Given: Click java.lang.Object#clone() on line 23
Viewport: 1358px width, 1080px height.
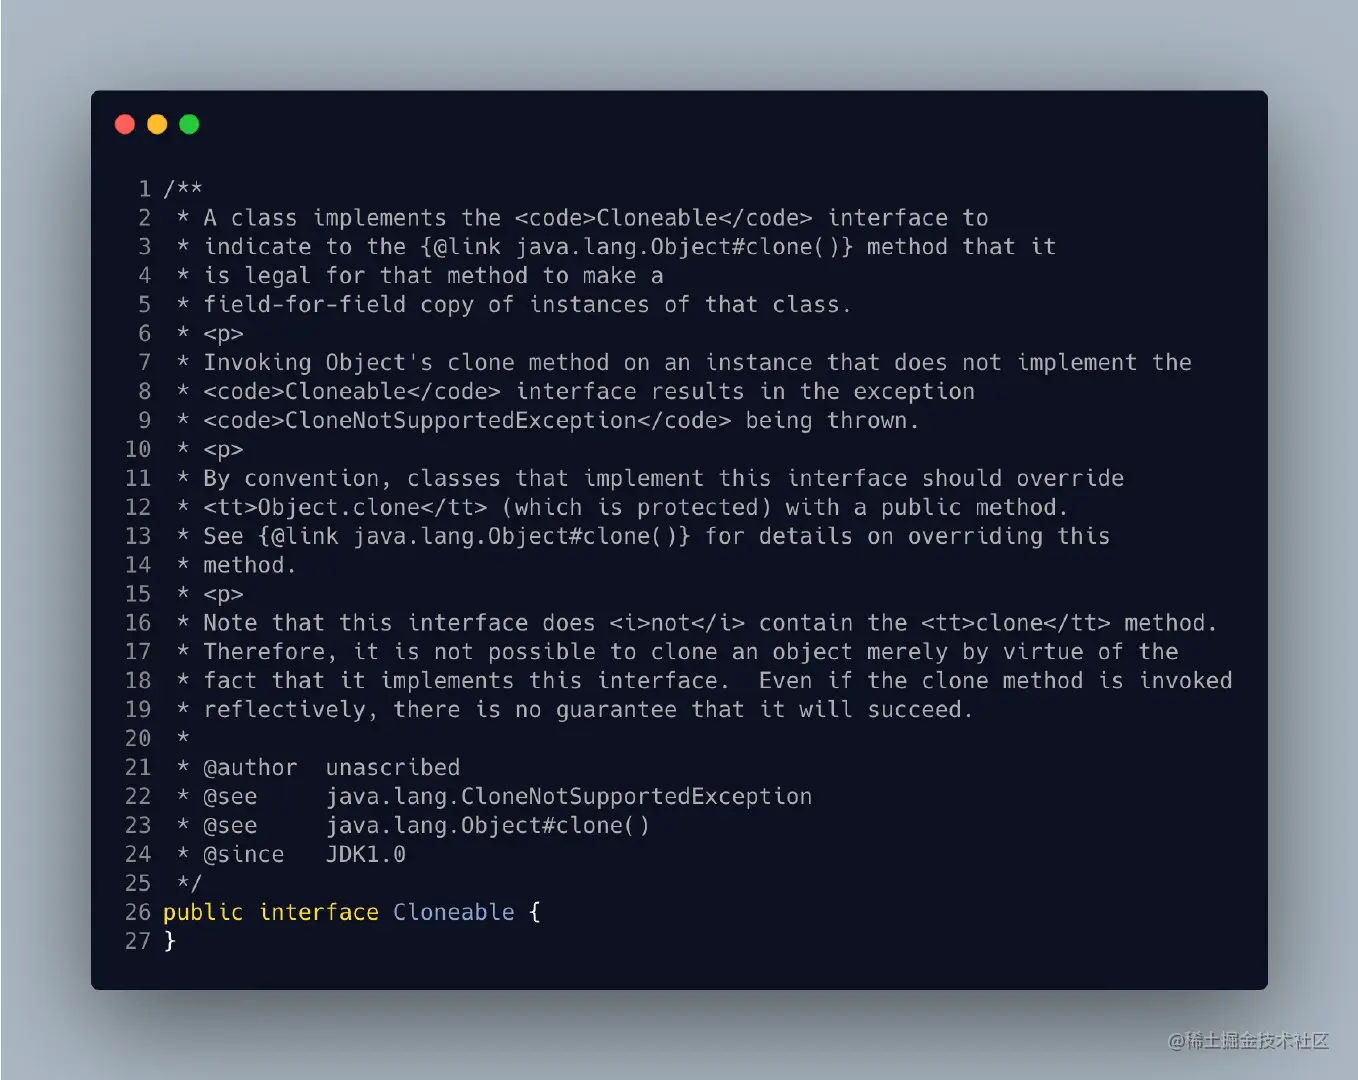Looking at the screenshot, I should (x=488, y=825).
